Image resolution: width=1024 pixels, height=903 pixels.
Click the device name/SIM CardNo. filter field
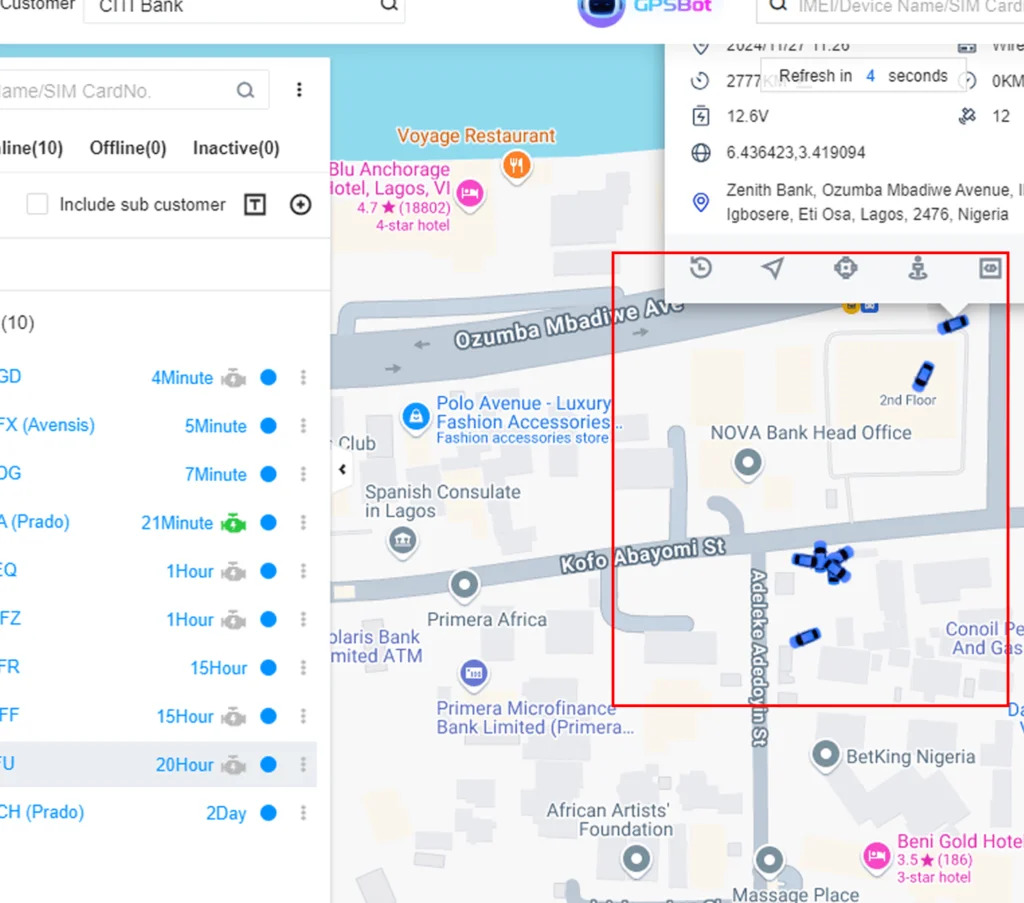point(134,90)
